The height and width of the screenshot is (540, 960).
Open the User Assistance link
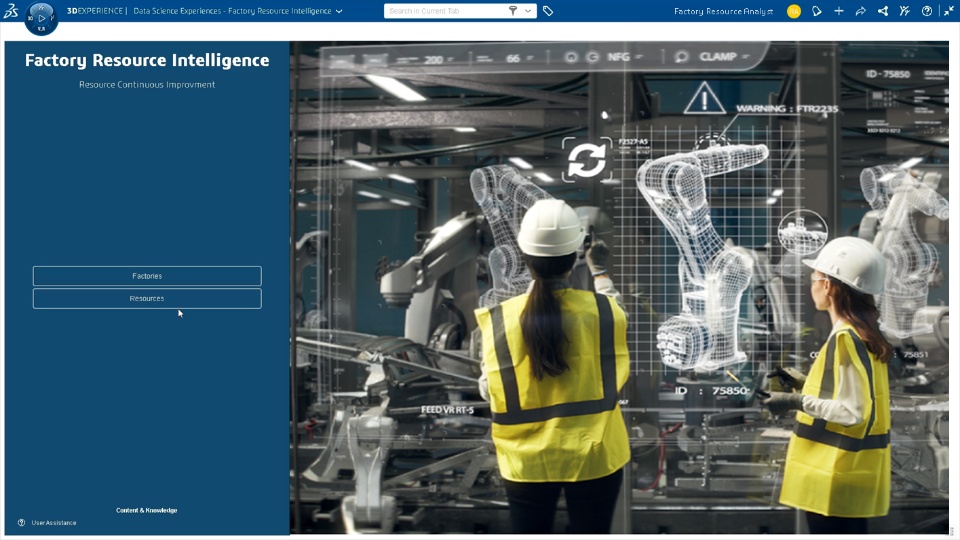point(54,523)
